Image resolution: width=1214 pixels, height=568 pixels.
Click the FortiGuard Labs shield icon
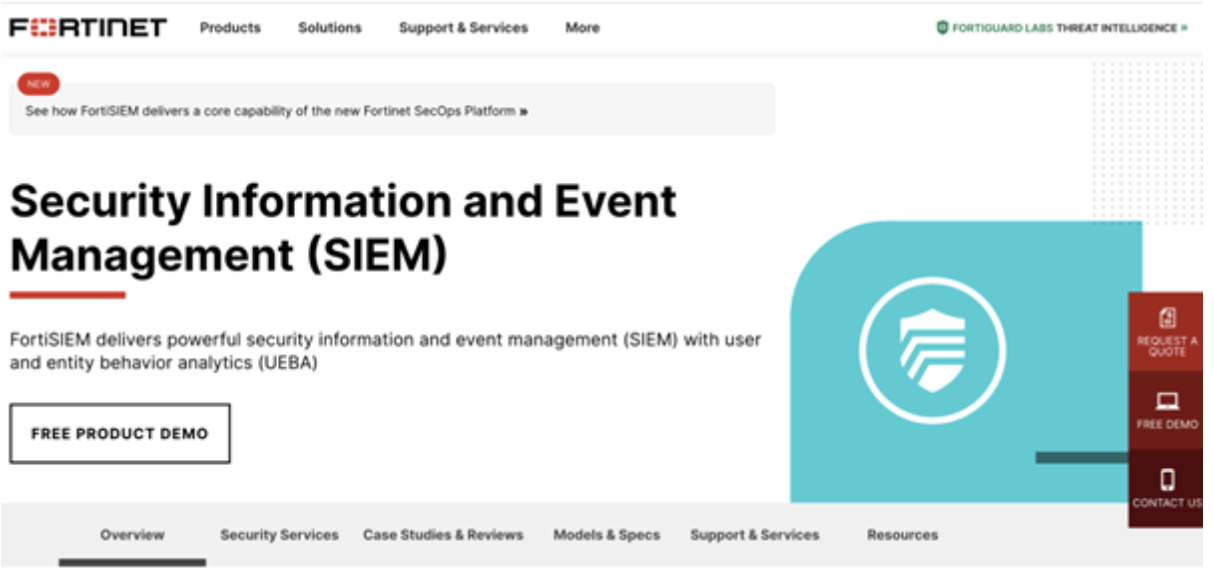click(941, 28)
